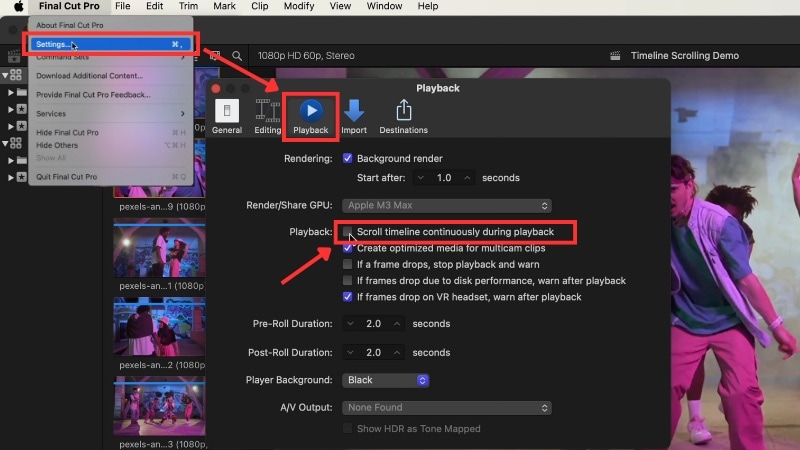The height and width of the screenshot is (450, 800).
Task: Open the Player Background dropdown
Action: click(386, 380)
